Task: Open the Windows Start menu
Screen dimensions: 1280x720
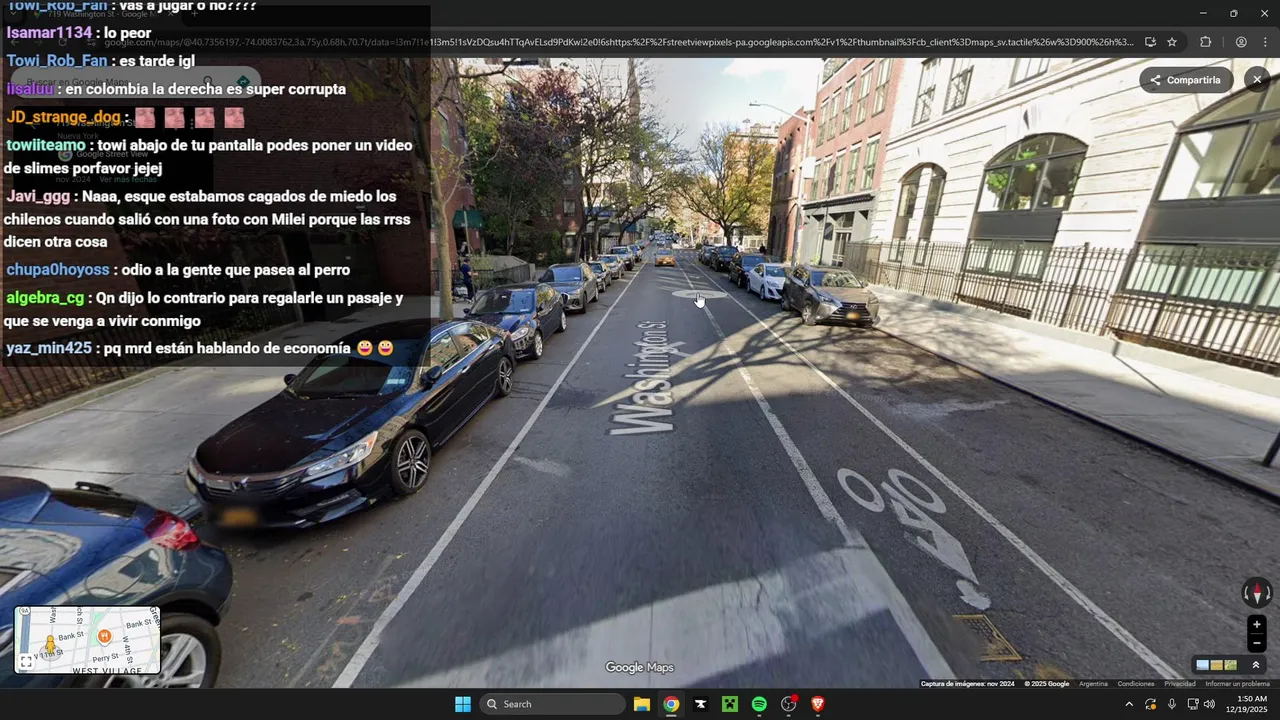Action: pos(463,704)
